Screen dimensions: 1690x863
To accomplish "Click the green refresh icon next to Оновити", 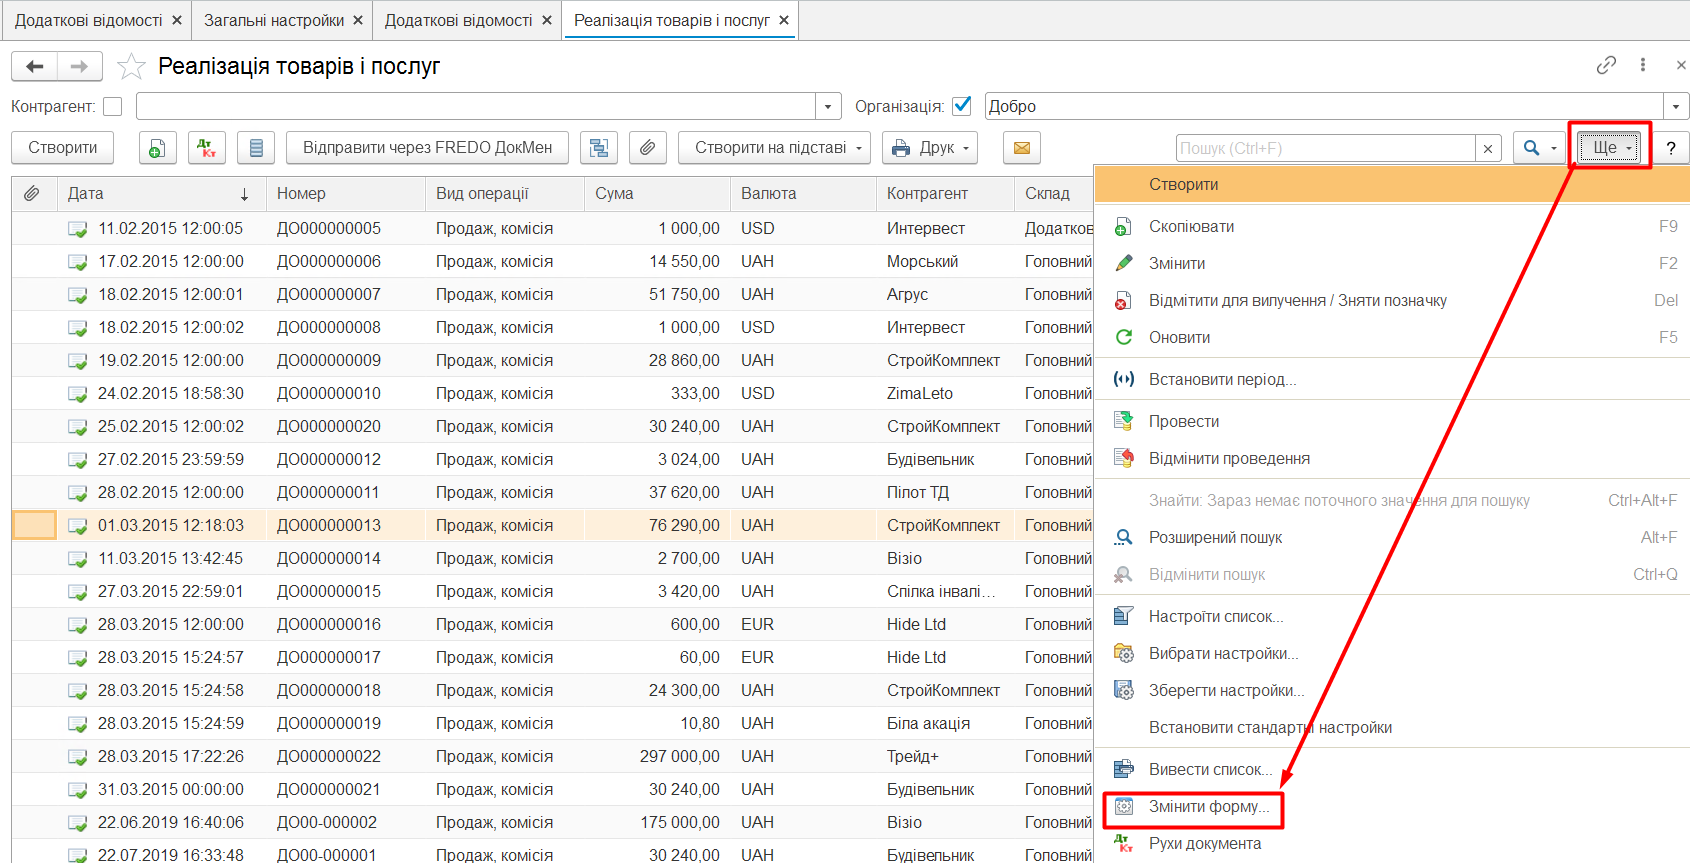I will pyautogui.click(x=1124, y=337).
